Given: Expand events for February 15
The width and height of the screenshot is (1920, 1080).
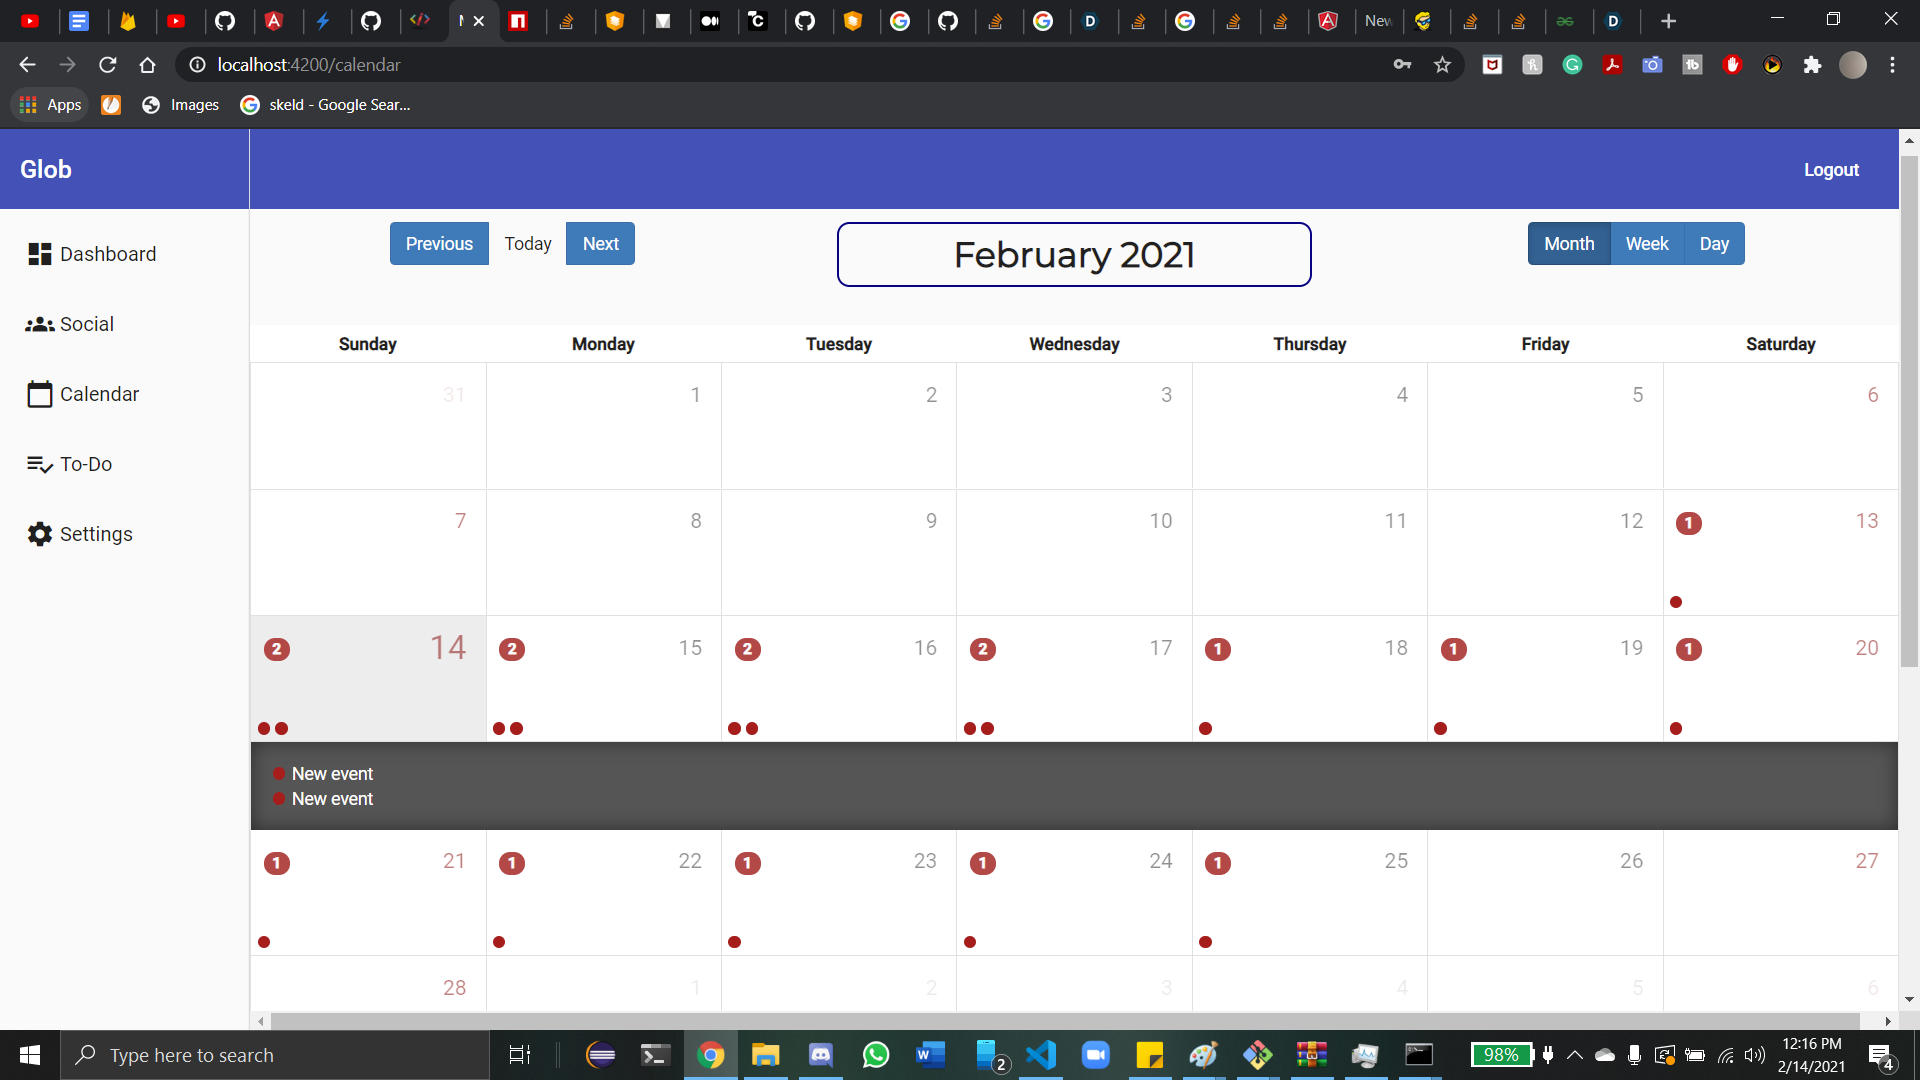Looking at the screenshot, I should tap(603, 680).
